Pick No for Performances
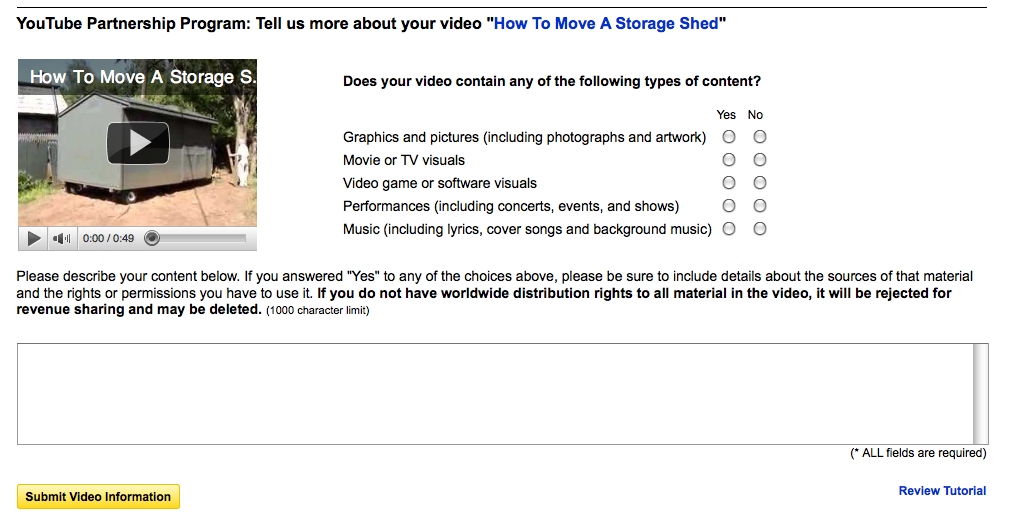 pos(760,206)
